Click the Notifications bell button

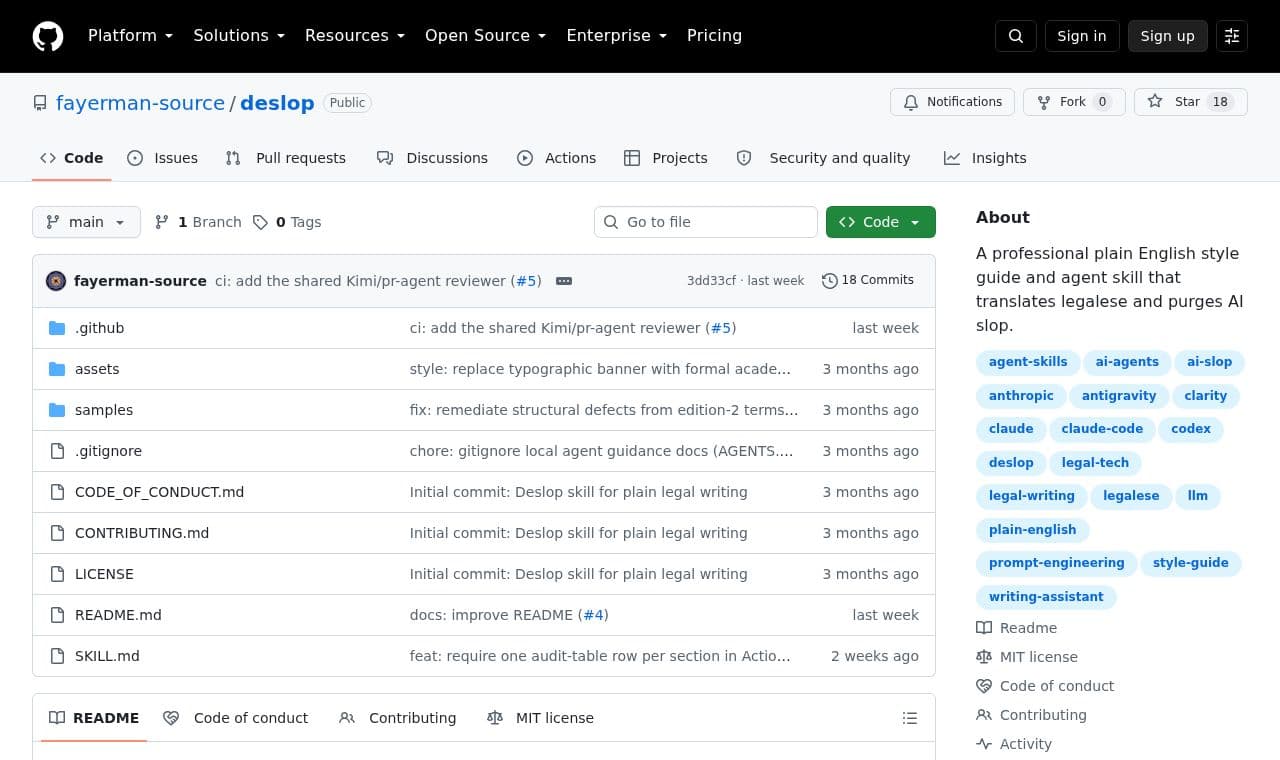952,102
